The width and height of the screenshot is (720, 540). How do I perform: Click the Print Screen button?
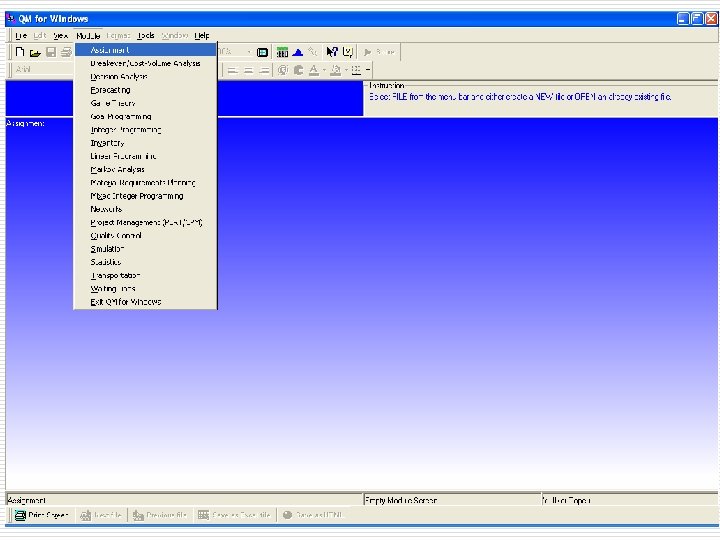(41, 515)
